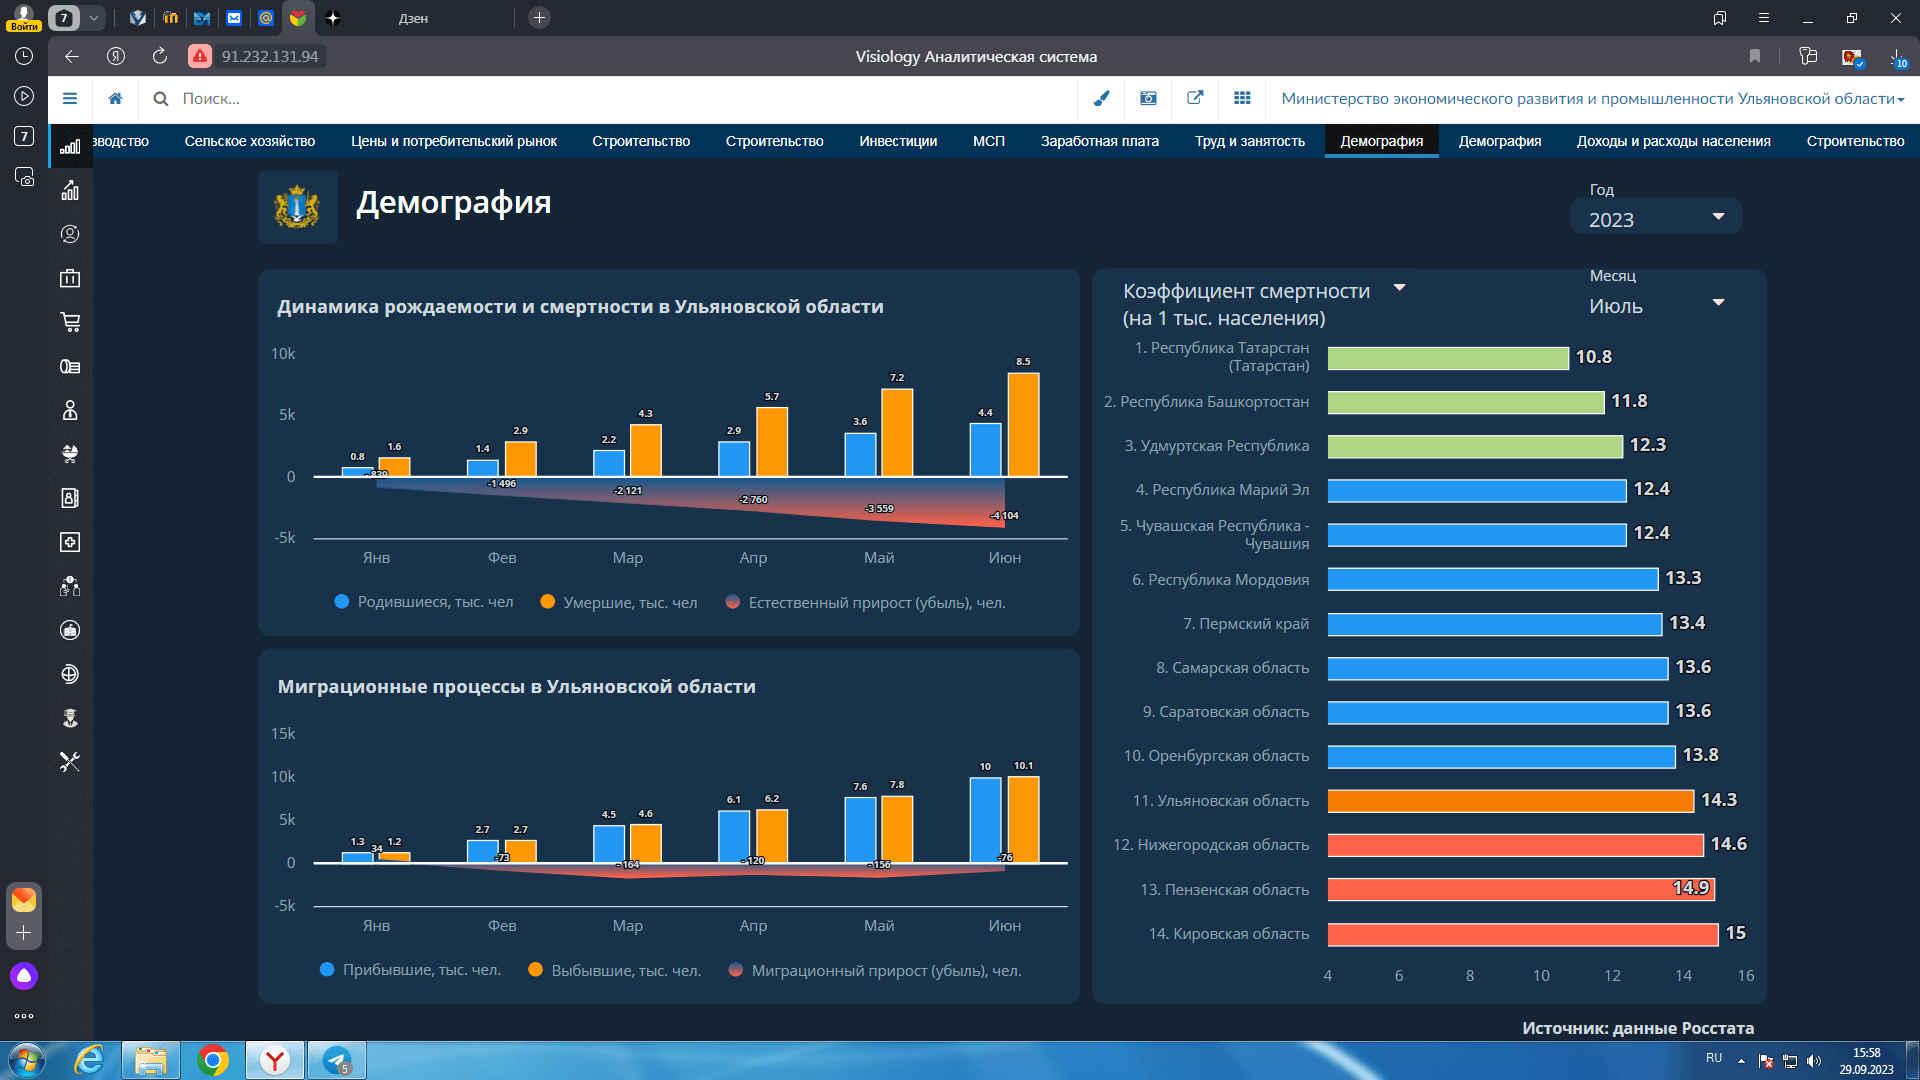
Task: Open the briefcase sidebar icon
Action: tap(70, 278)
